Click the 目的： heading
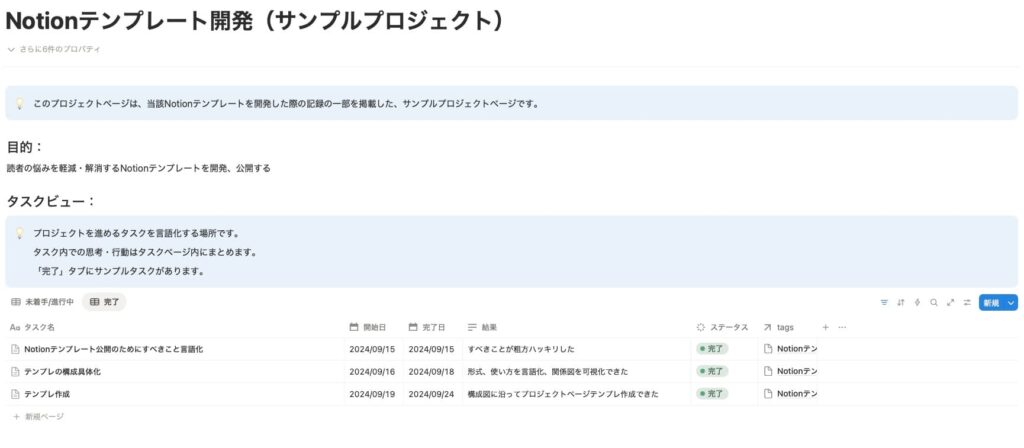Screen dimensions: 1024x448 click(x=25, y=147)
